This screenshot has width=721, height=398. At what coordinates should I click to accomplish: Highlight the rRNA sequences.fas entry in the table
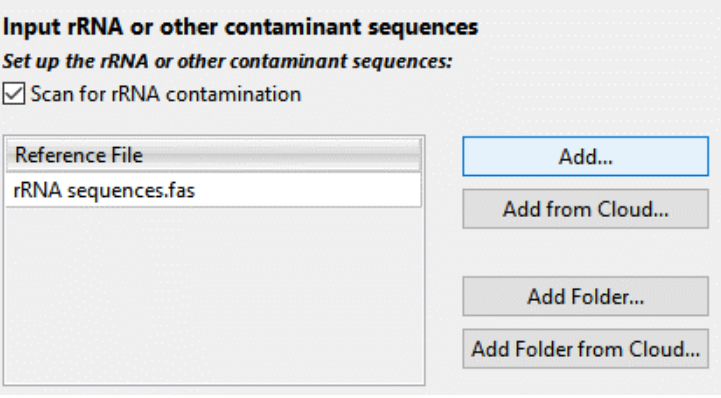pos(213,190)
